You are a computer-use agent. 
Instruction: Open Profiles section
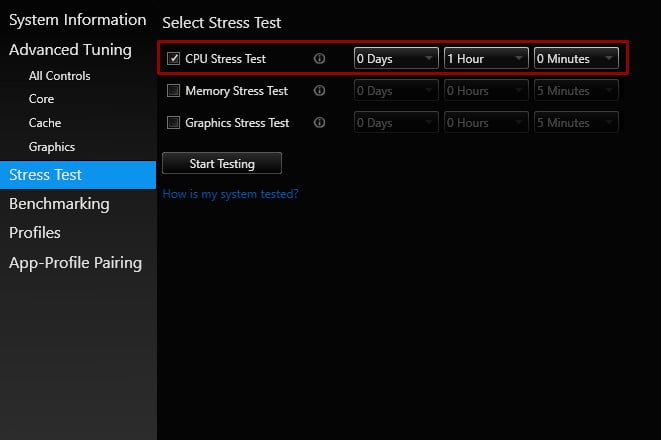(35, 233)
